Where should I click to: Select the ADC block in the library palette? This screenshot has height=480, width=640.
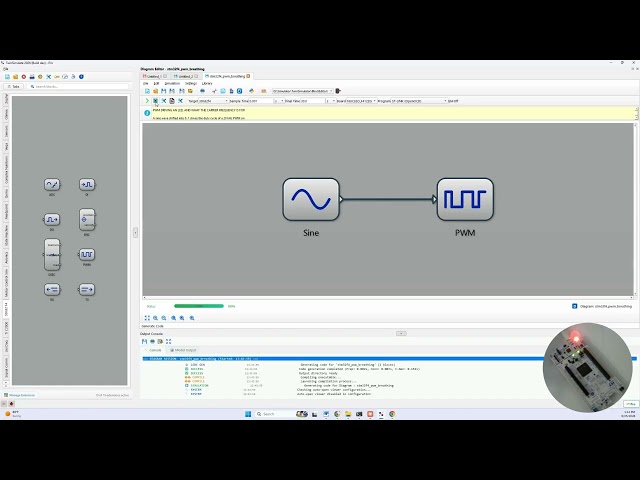pos(52,184)
